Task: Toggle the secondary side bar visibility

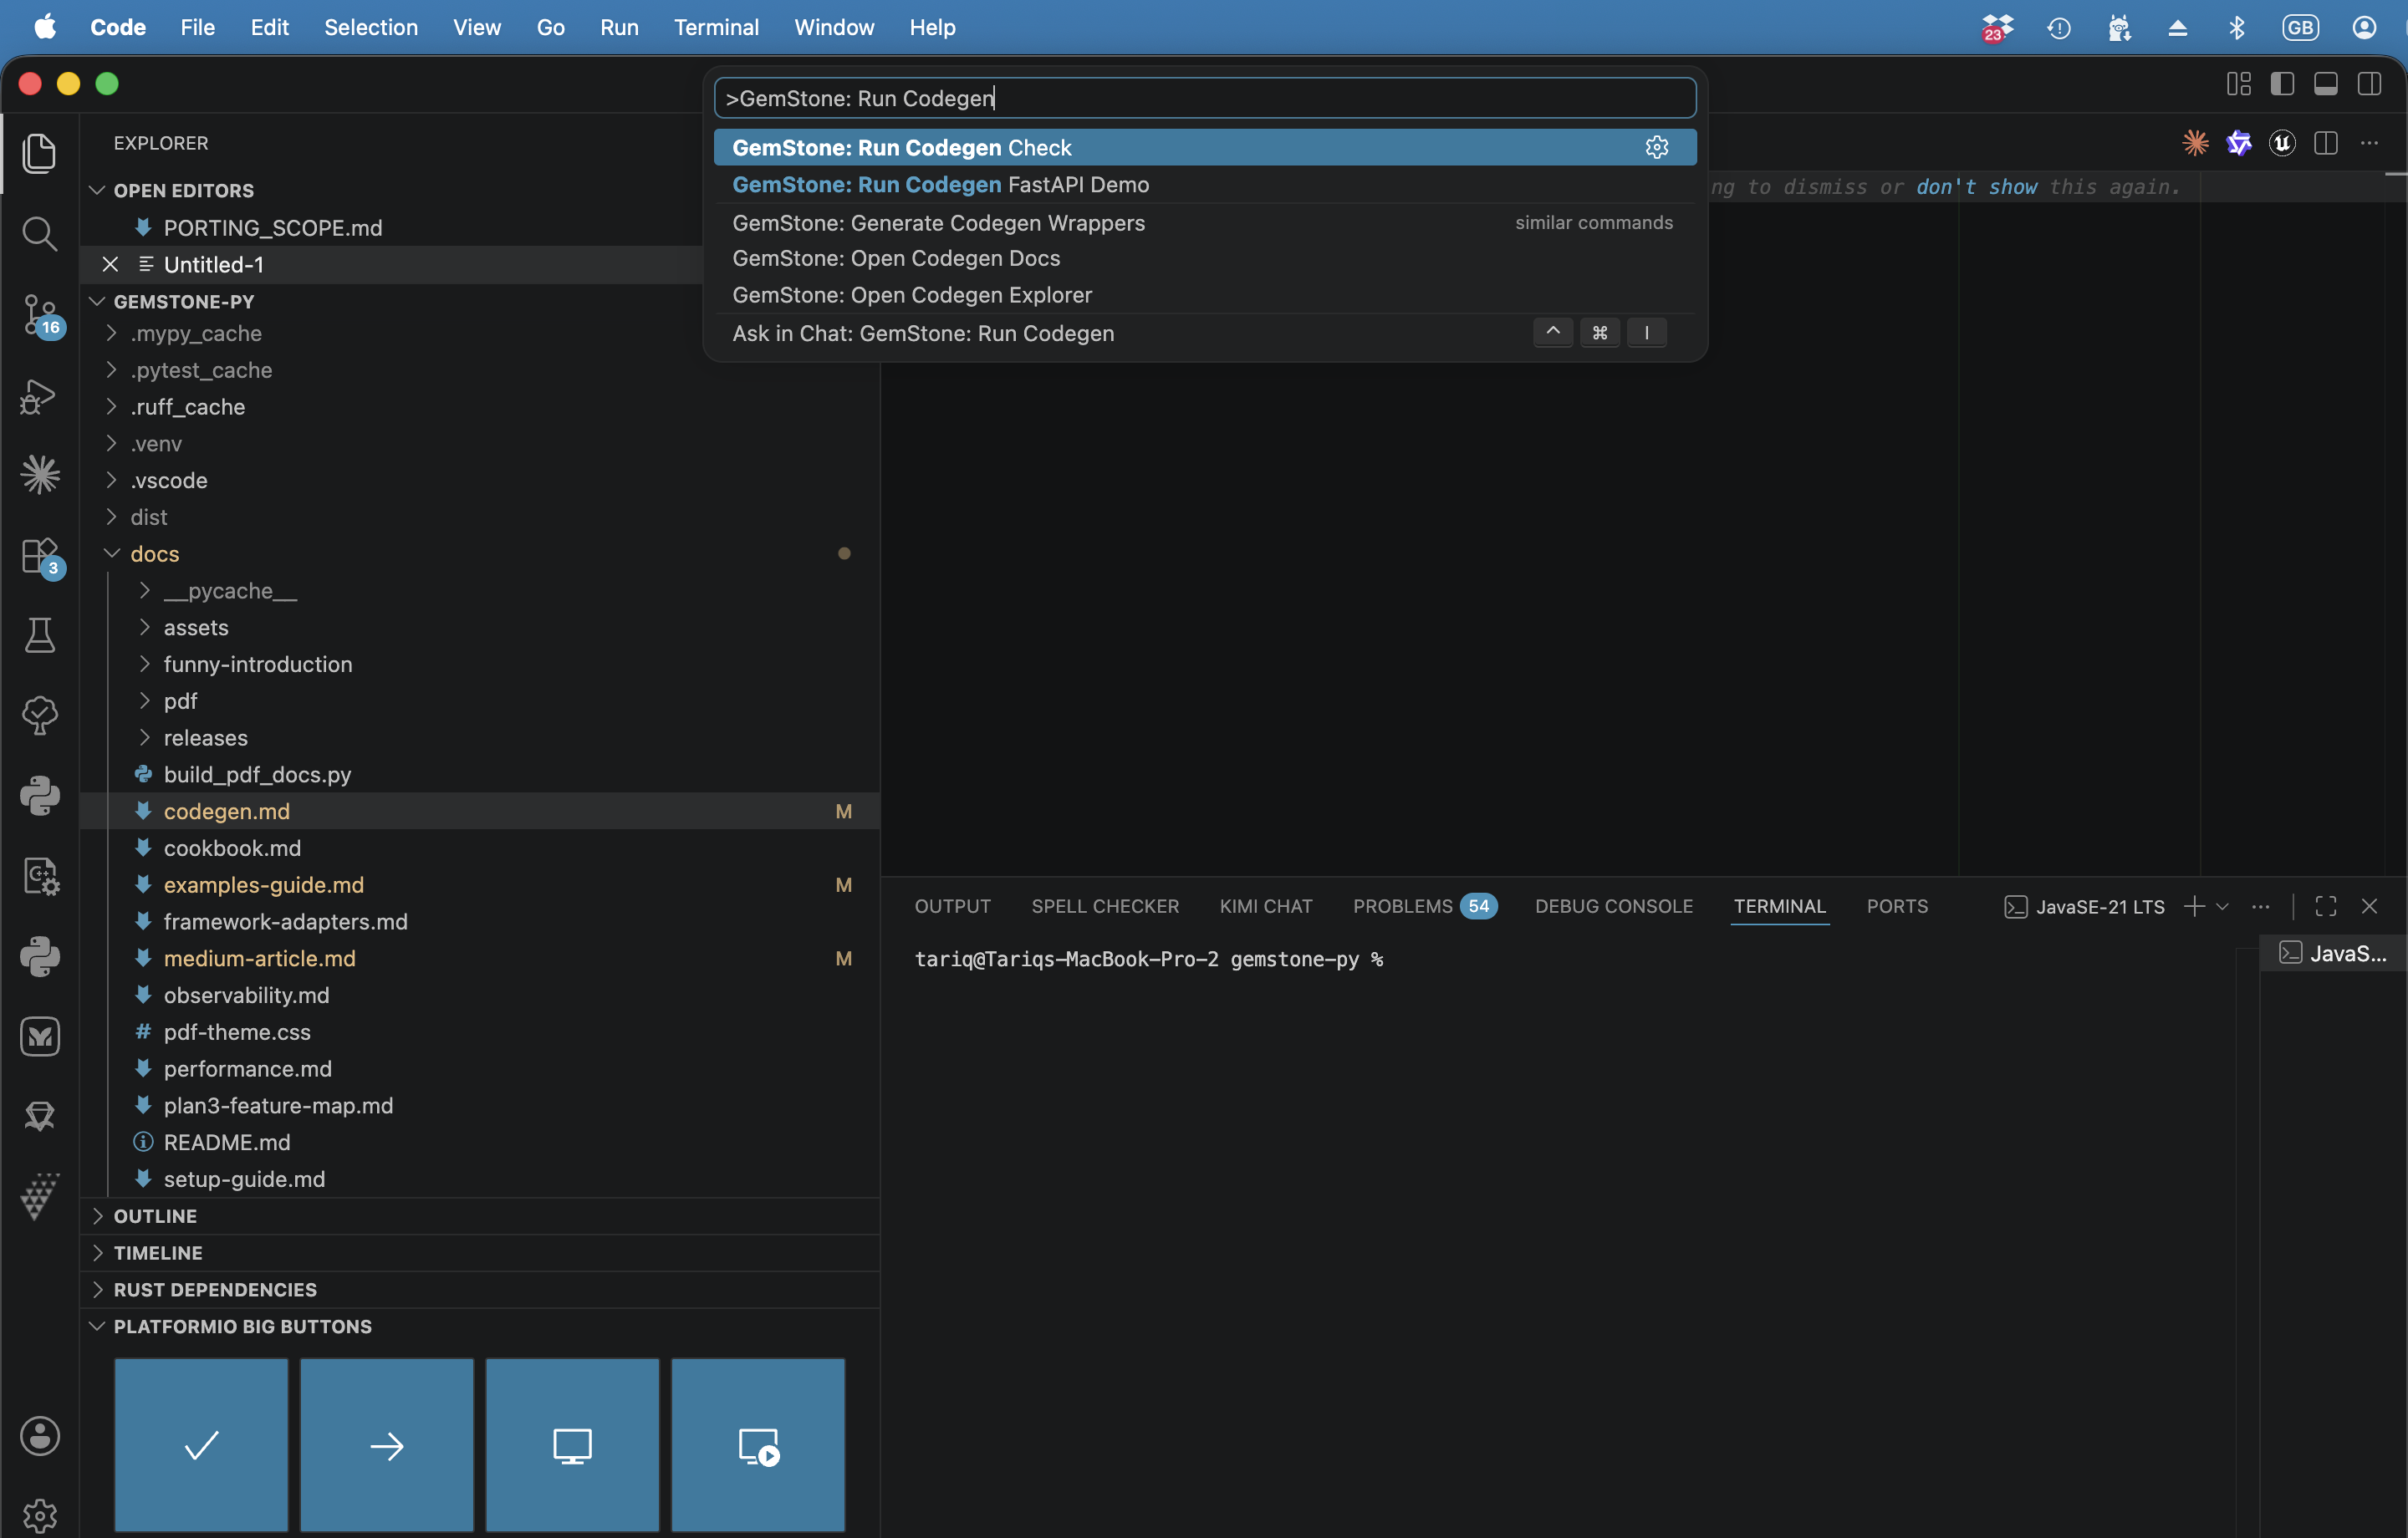Action: (2369, 84)
